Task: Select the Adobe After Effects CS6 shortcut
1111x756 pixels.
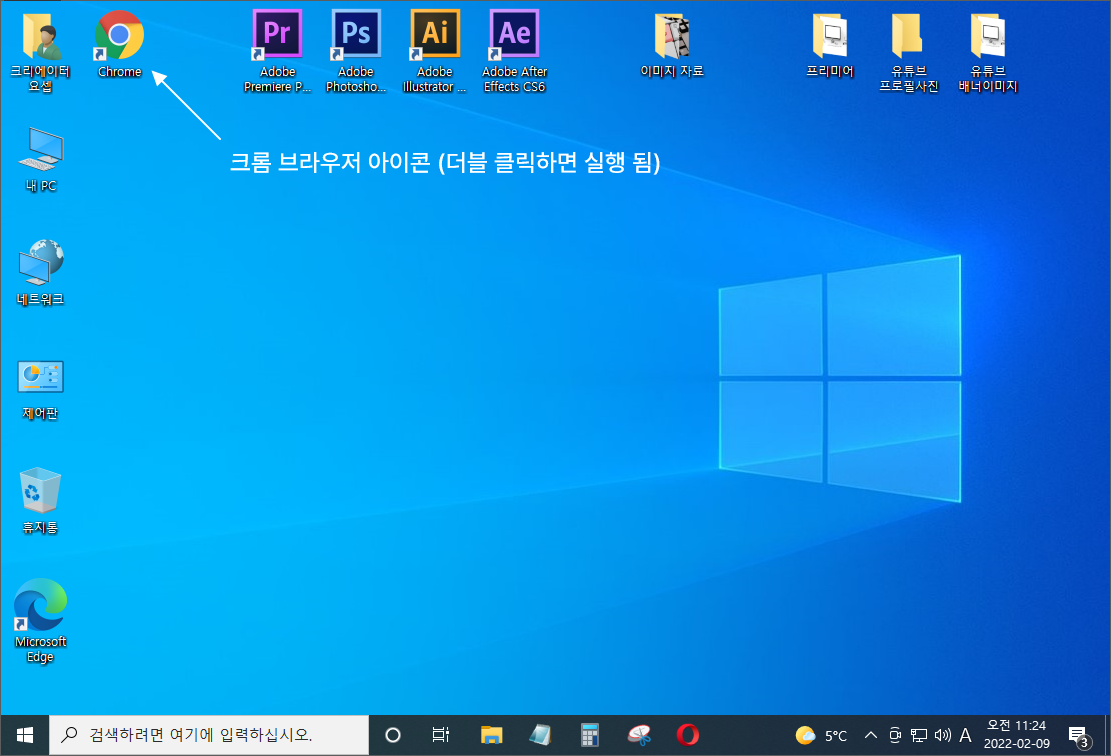Action: coord(514,52)
